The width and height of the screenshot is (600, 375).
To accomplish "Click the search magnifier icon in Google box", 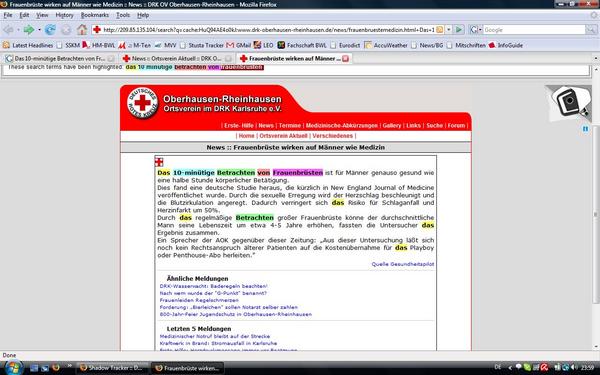I will point(591,29).
